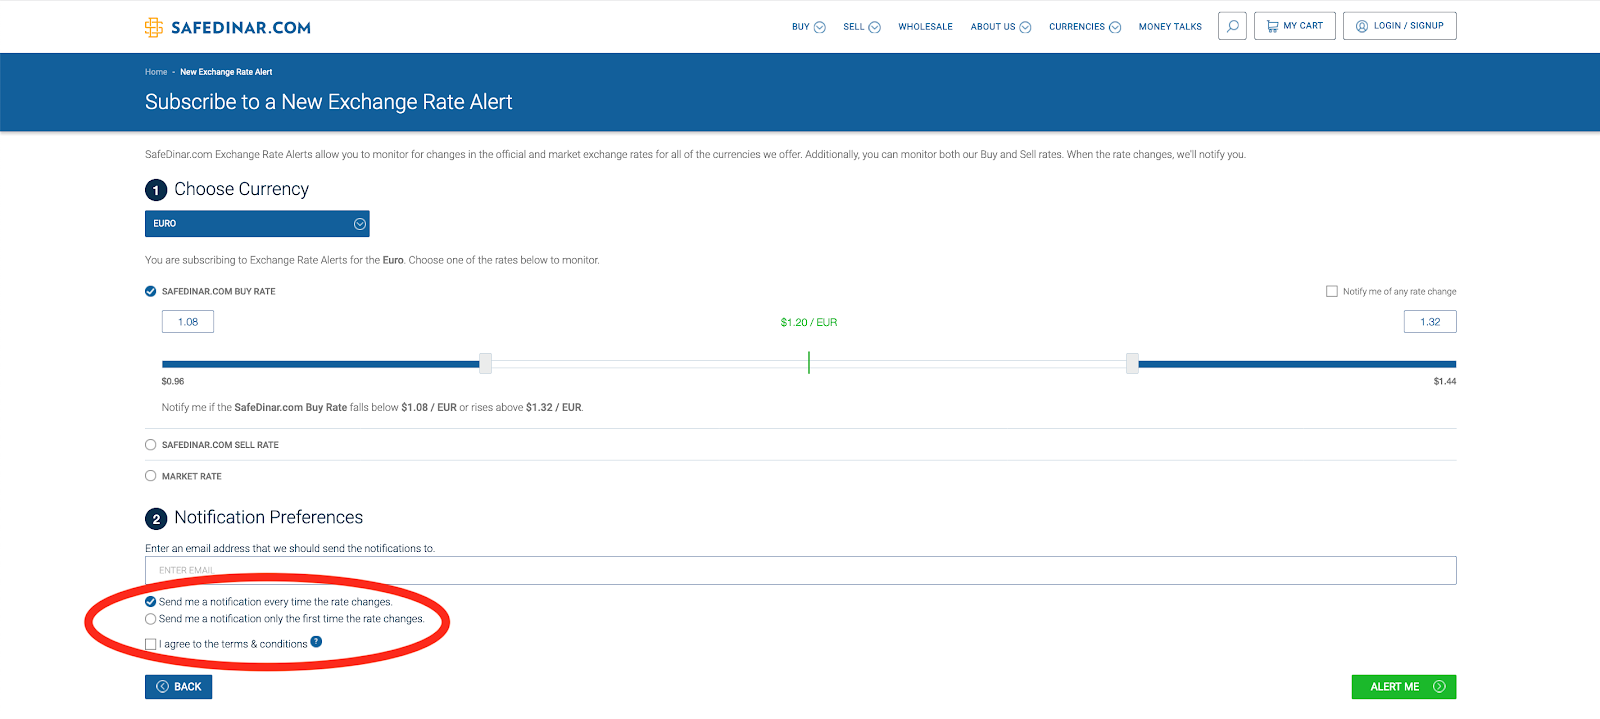
Task: Select the SafeDinar.com Sell Rate option
Action: click(151, 445)
